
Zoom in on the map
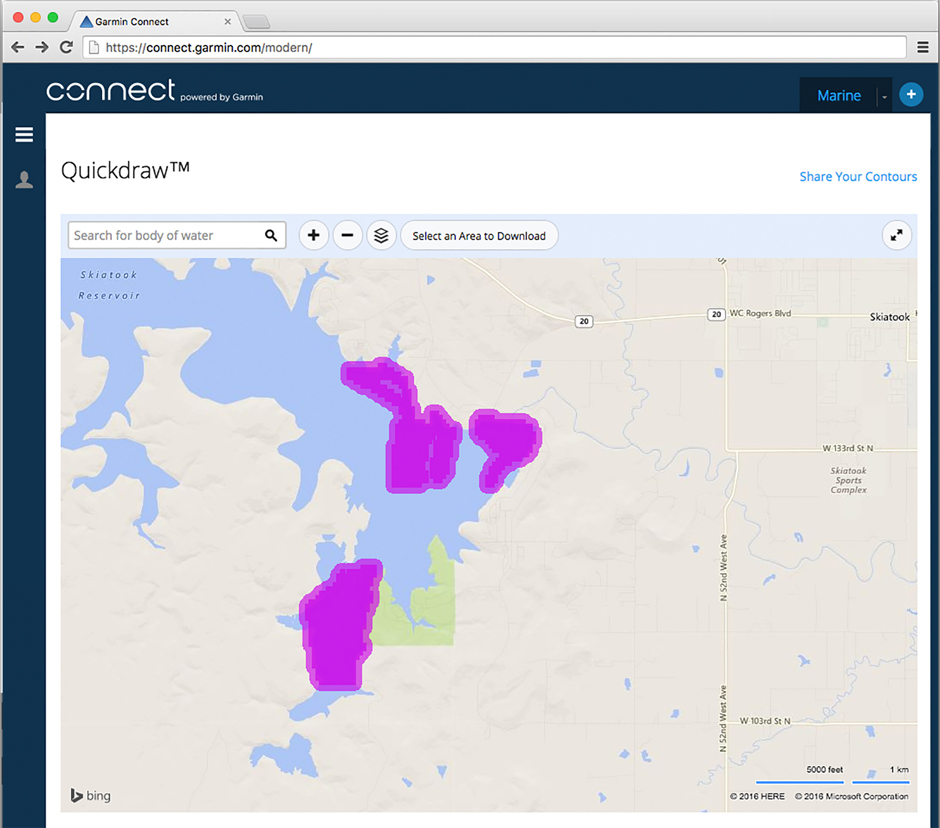coord(313,236)
